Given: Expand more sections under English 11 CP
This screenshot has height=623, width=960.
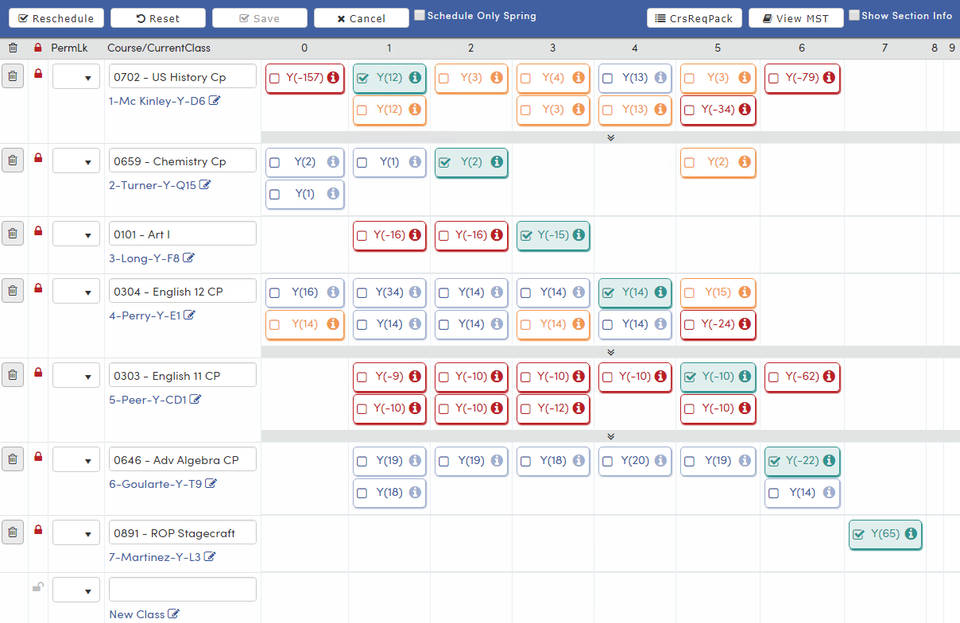Looking at the screenshot, I should tap(610, 436).
